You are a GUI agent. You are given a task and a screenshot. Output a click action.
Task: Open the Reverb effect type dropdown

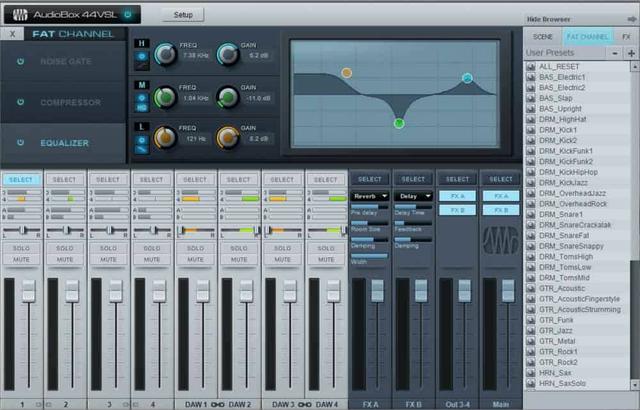370,196
